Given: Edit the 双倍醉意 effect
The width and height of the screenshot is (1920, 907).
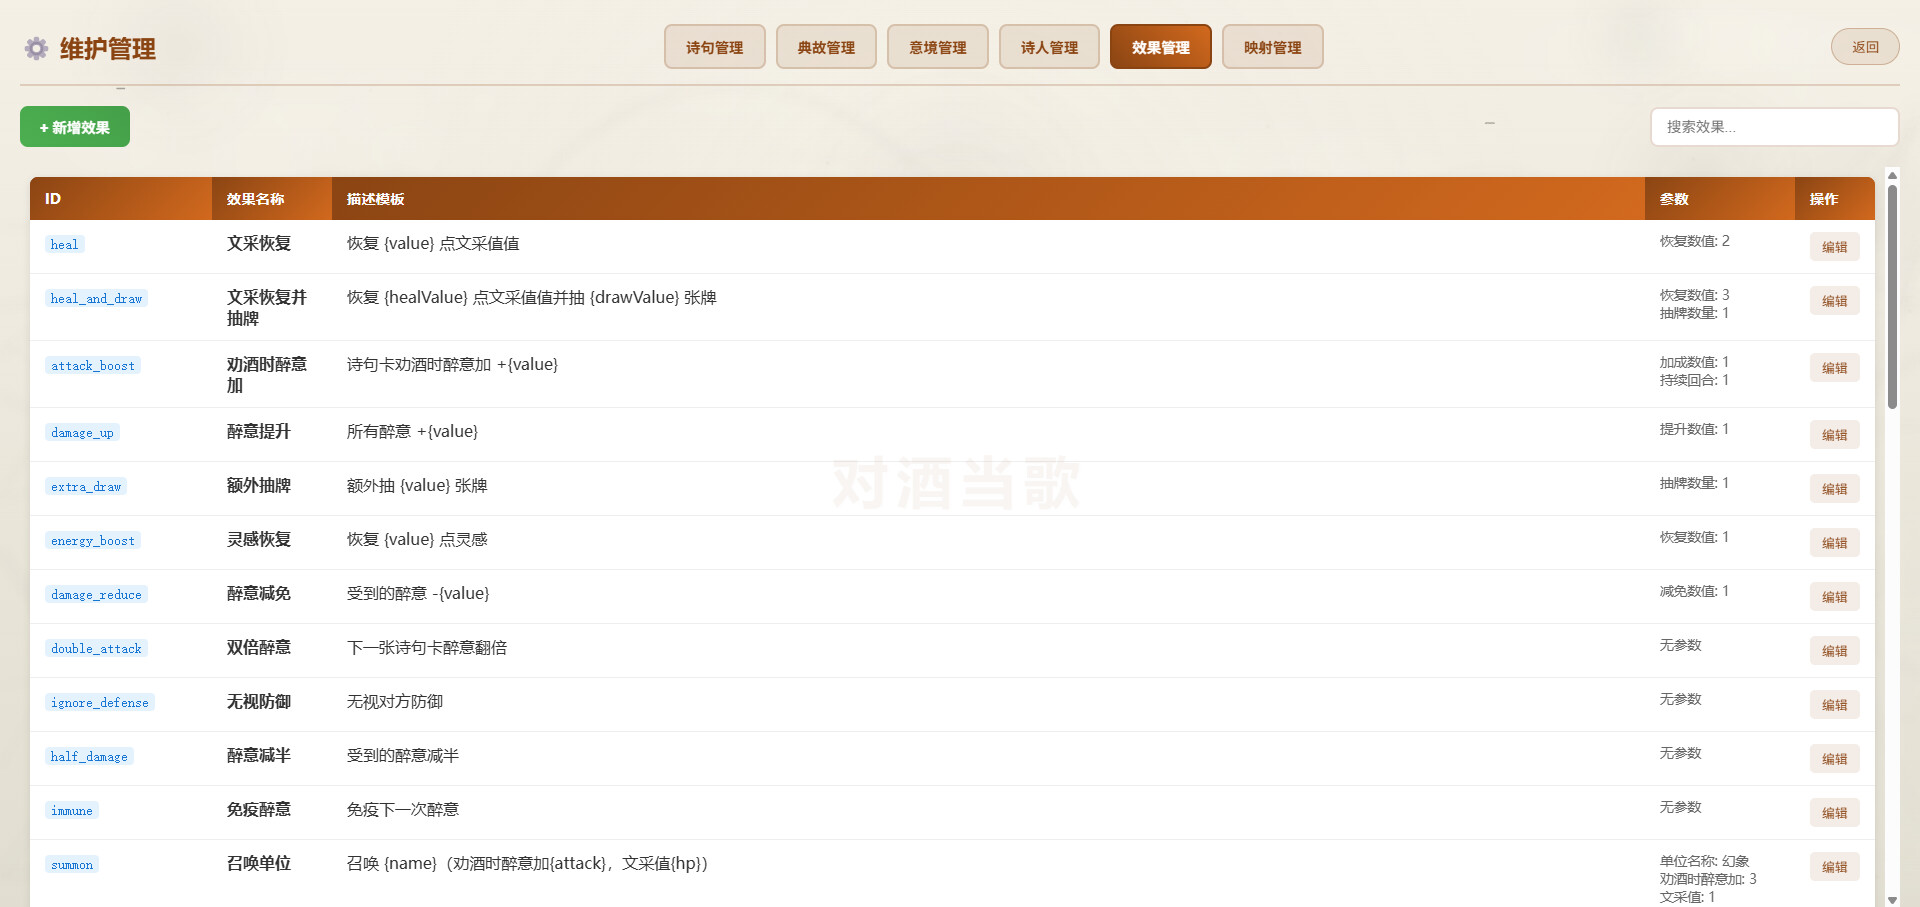Looking at the screenshot, I should coord(1834,651).
